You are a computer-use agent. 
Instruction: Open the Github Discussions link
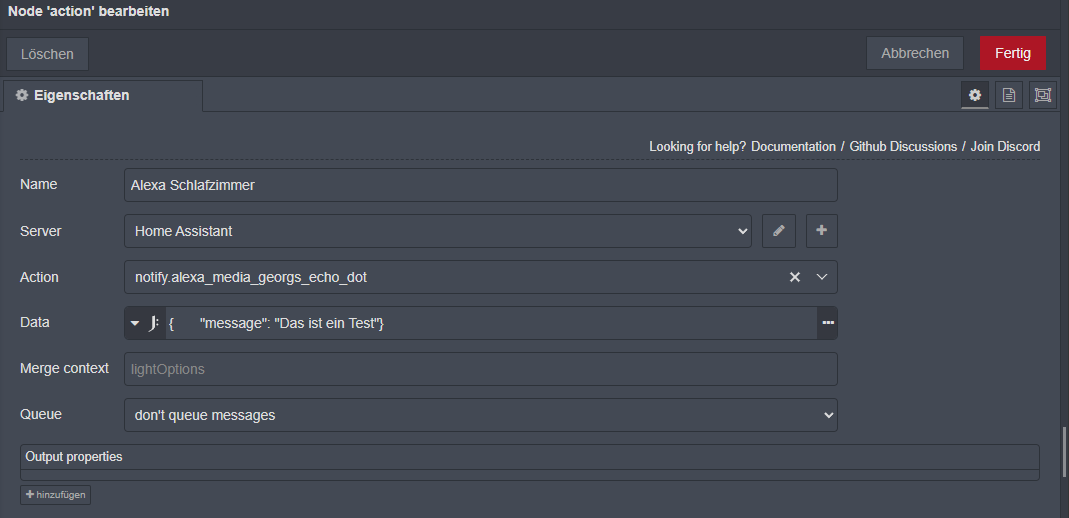pos(903,147)
